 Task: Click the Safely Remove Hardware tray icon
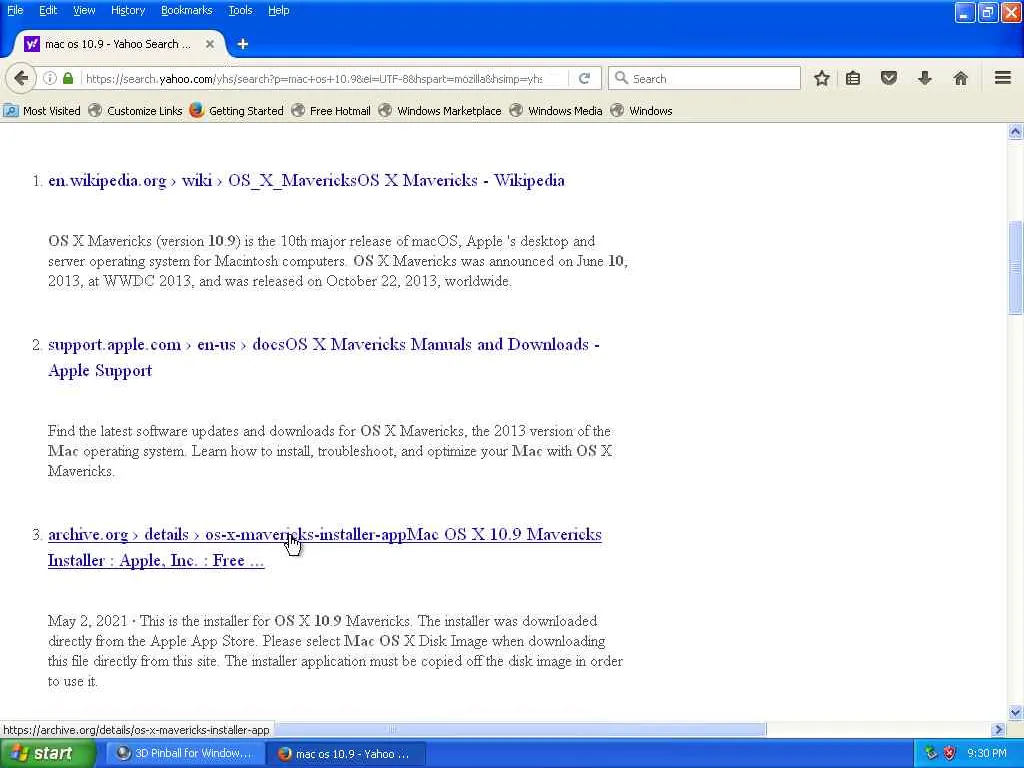[931, 753]
